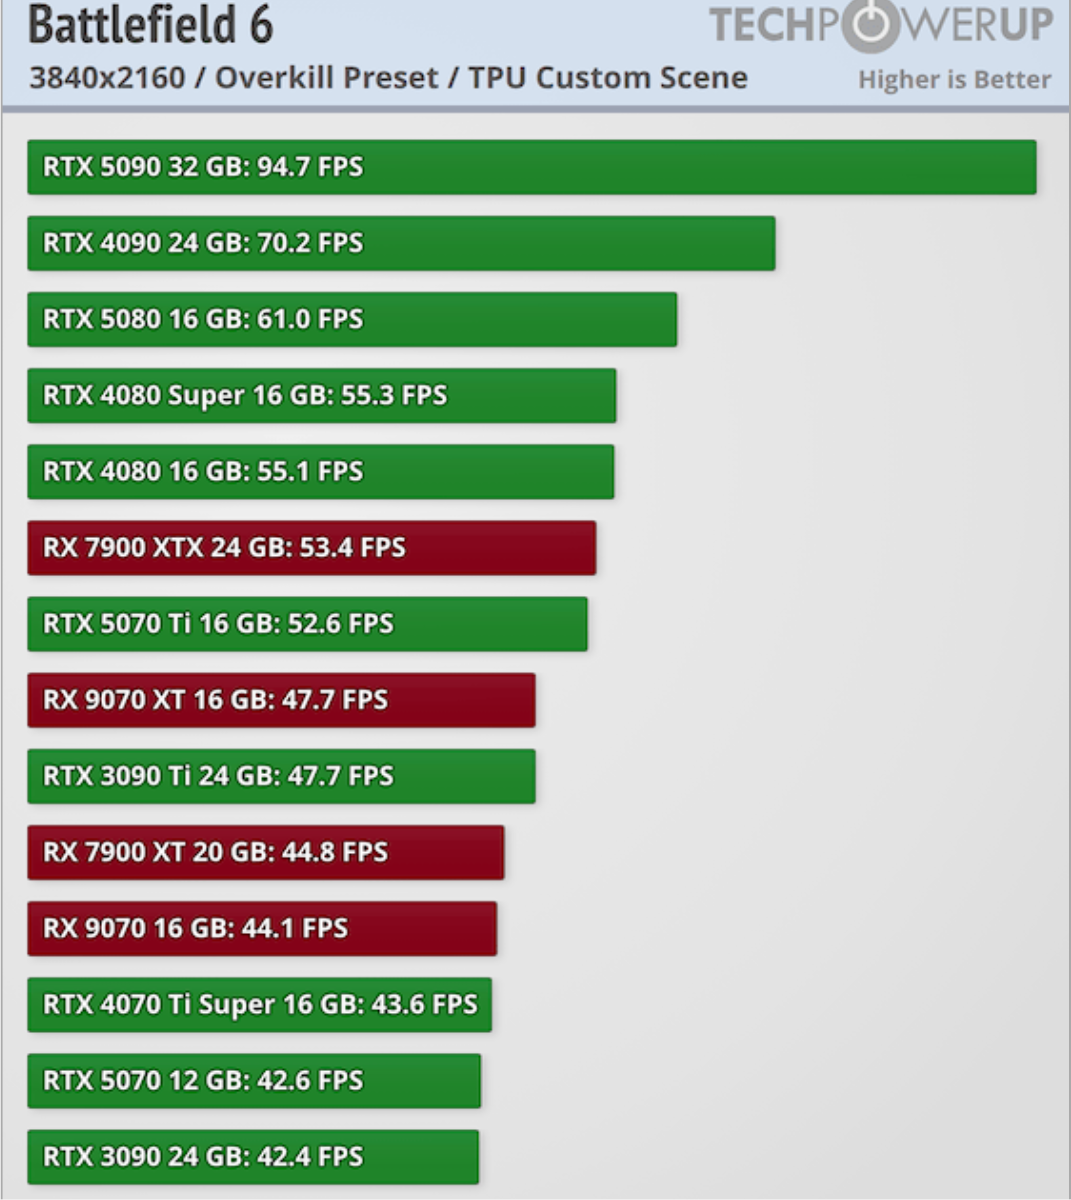This screenshot has width=1071, height=1200.
Task: Click the RTX 5070 12 GB bar
Action: coord(254,1081)
